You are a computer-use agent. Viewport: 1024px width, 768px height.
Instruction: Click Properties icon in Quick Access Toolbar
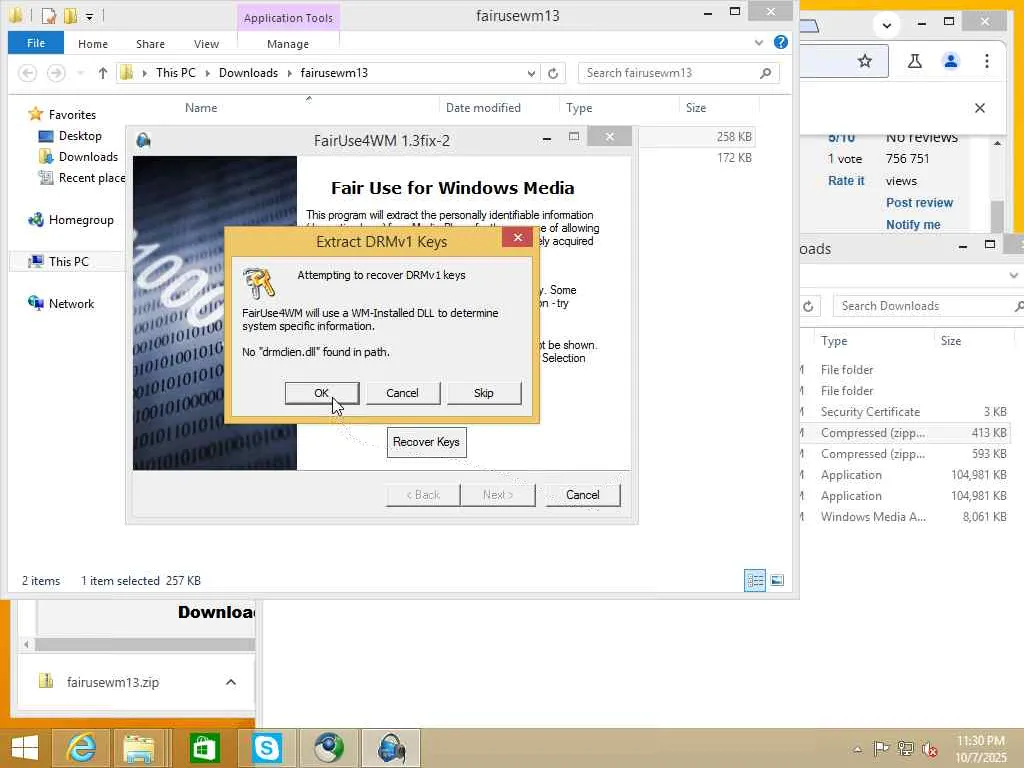tap(48, 16)
